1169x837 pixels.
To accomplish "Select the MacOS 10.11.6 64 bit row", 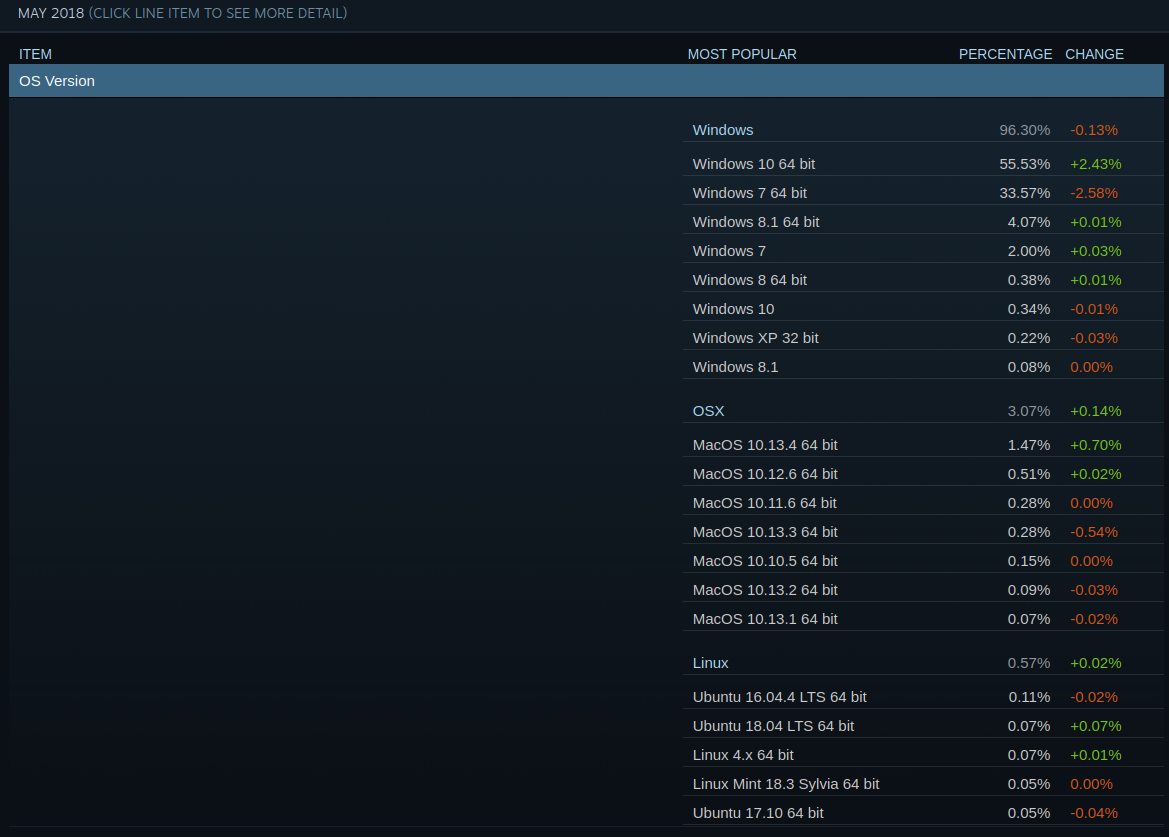I will (923, 503).
